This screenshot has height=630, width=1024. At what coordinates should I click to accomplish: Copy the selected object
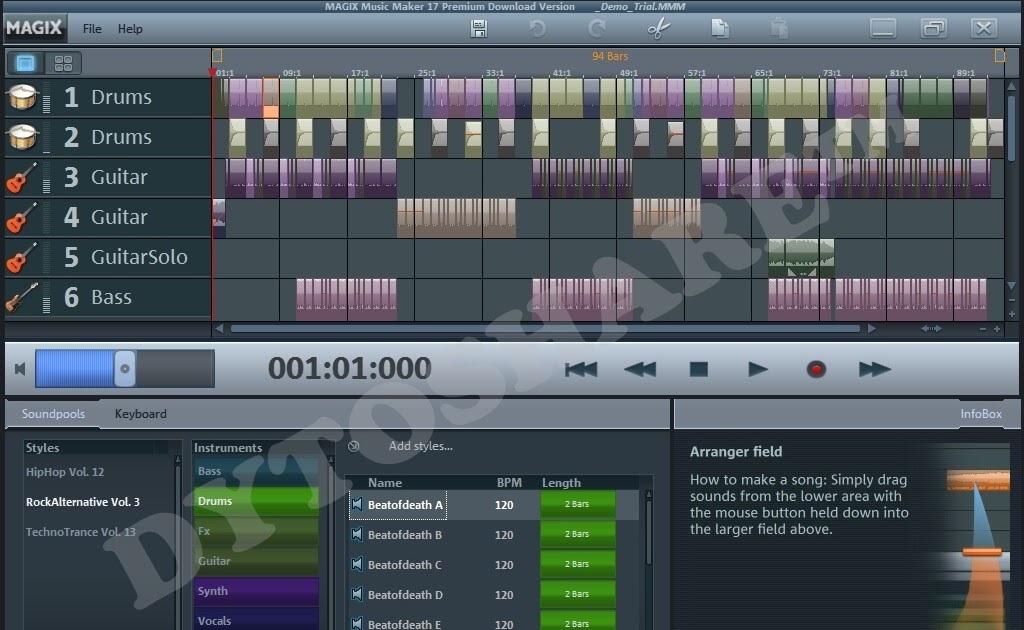(x=719, y=28)
